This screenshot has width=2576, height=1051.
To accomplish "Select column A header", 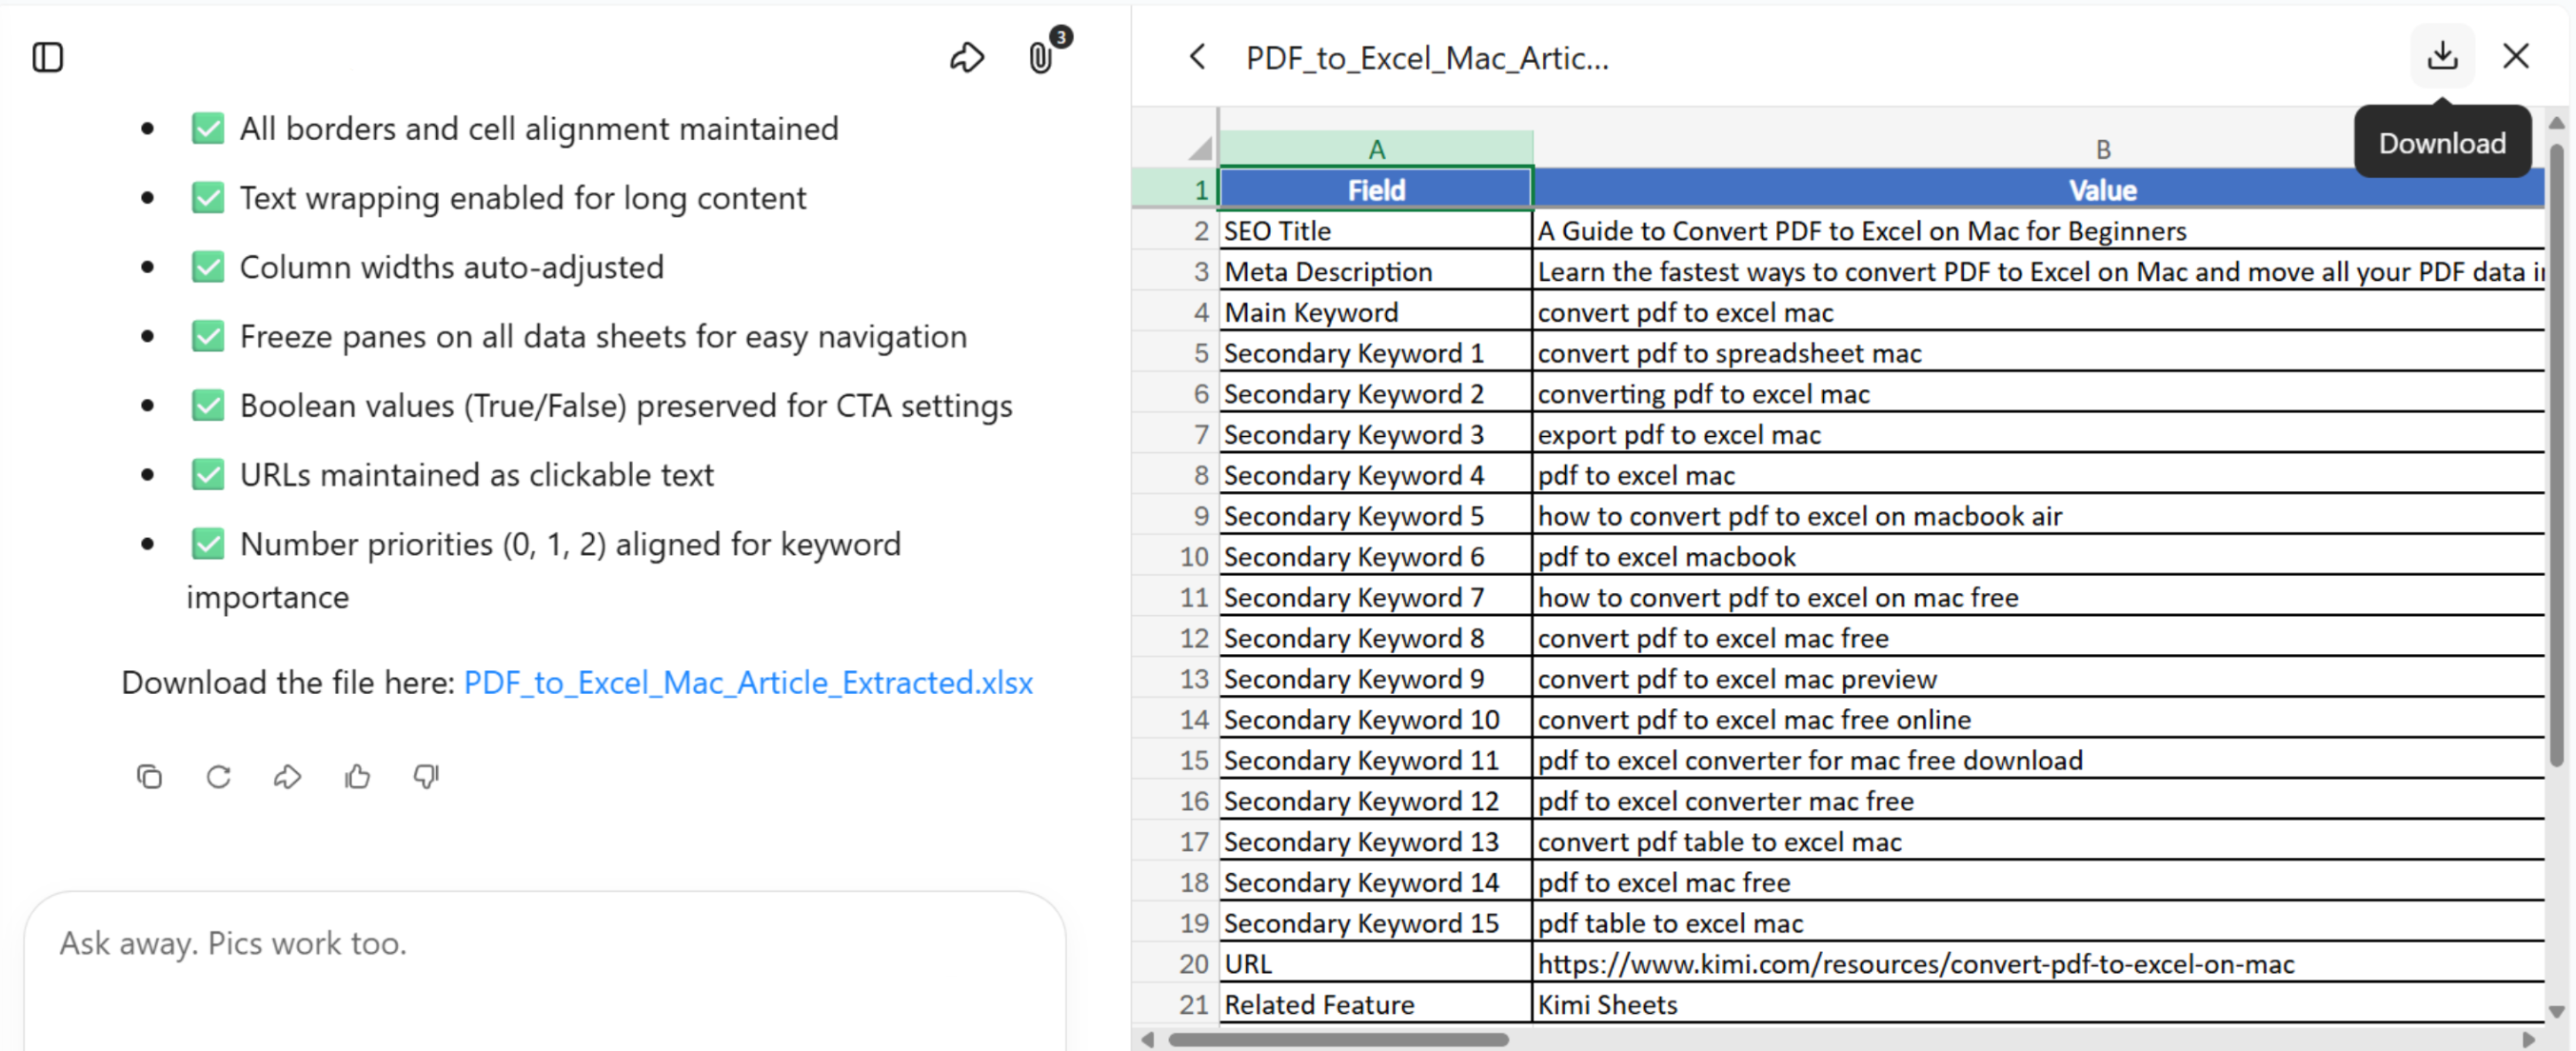I will point(1376,149).
